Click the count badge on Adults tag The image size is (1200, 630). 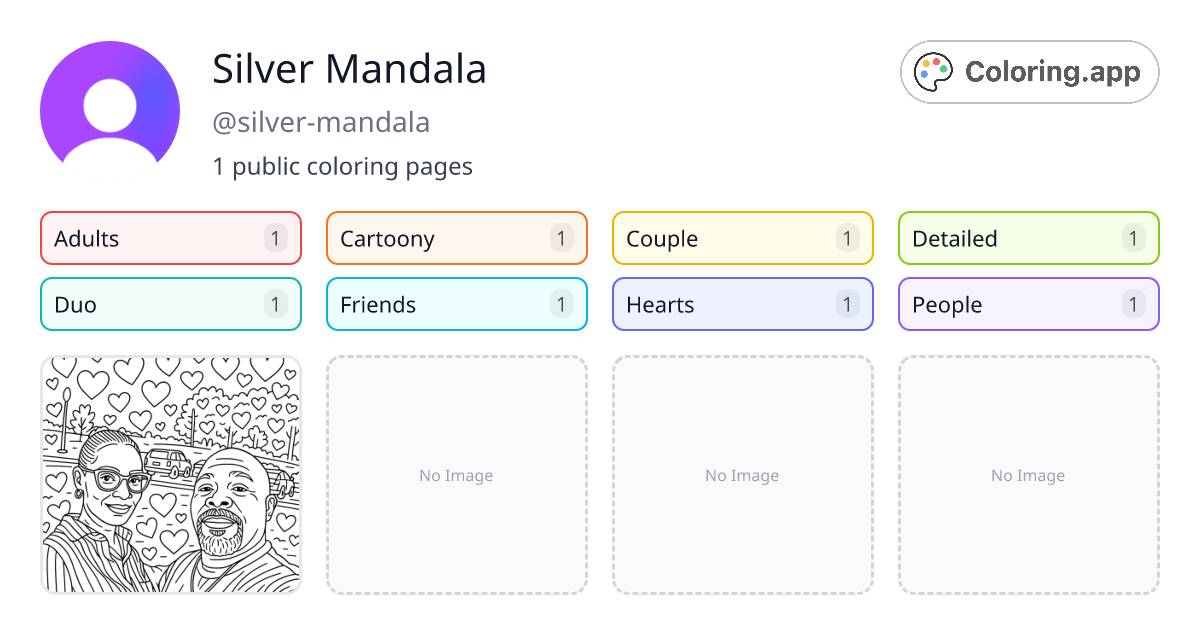click(276, 238)
